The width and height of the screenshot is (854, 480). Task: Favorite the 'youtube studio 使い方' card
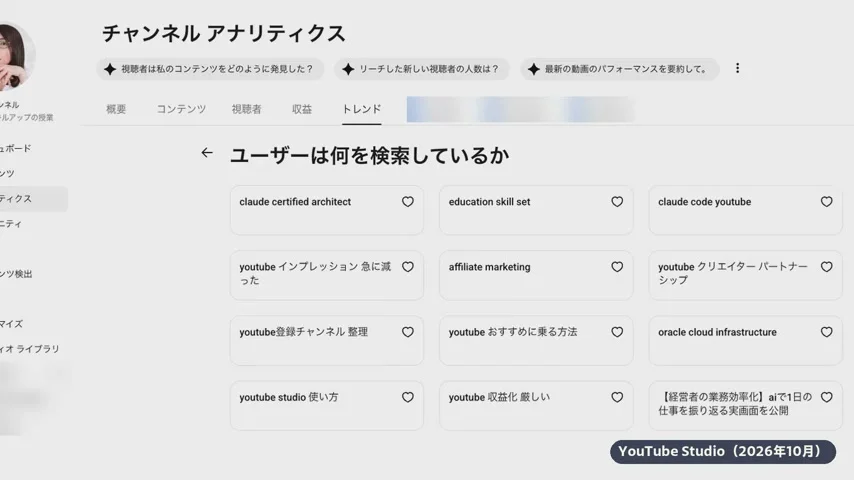407,398
